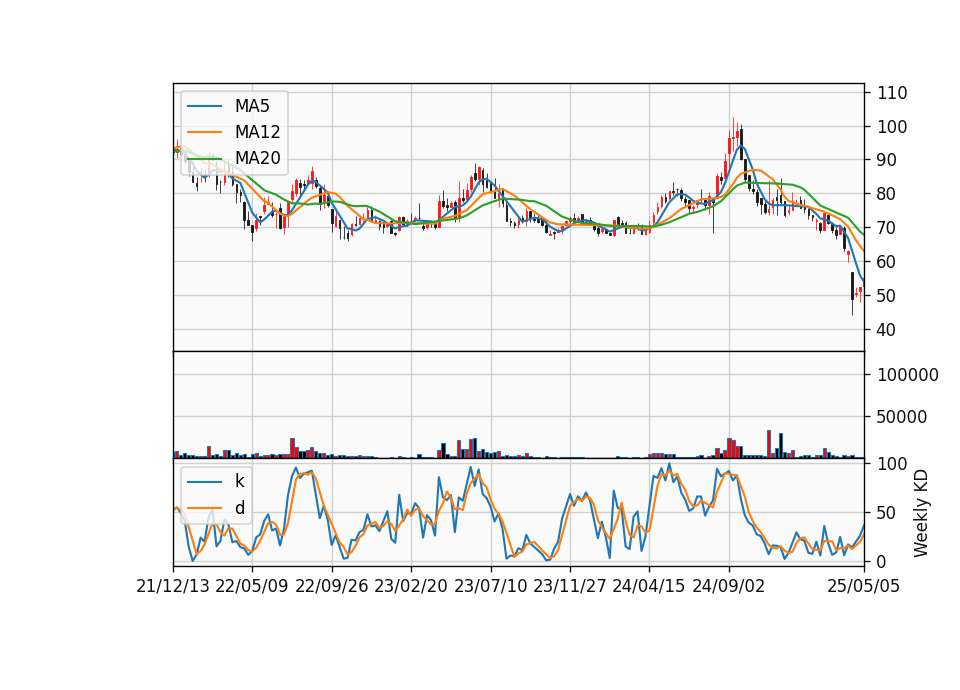Click the 23/11/27 date label

tap(570, 586)
